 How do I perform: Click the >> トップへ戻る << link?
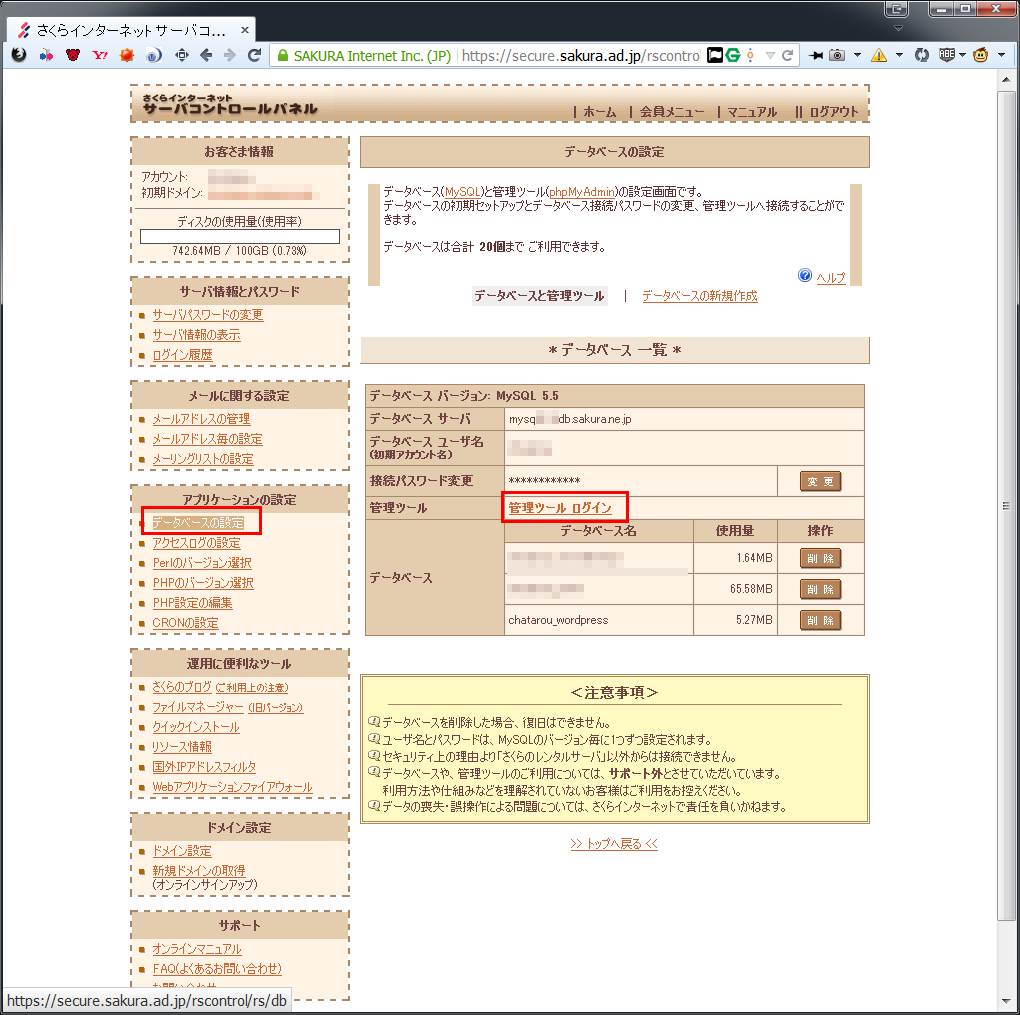[614, 844]
